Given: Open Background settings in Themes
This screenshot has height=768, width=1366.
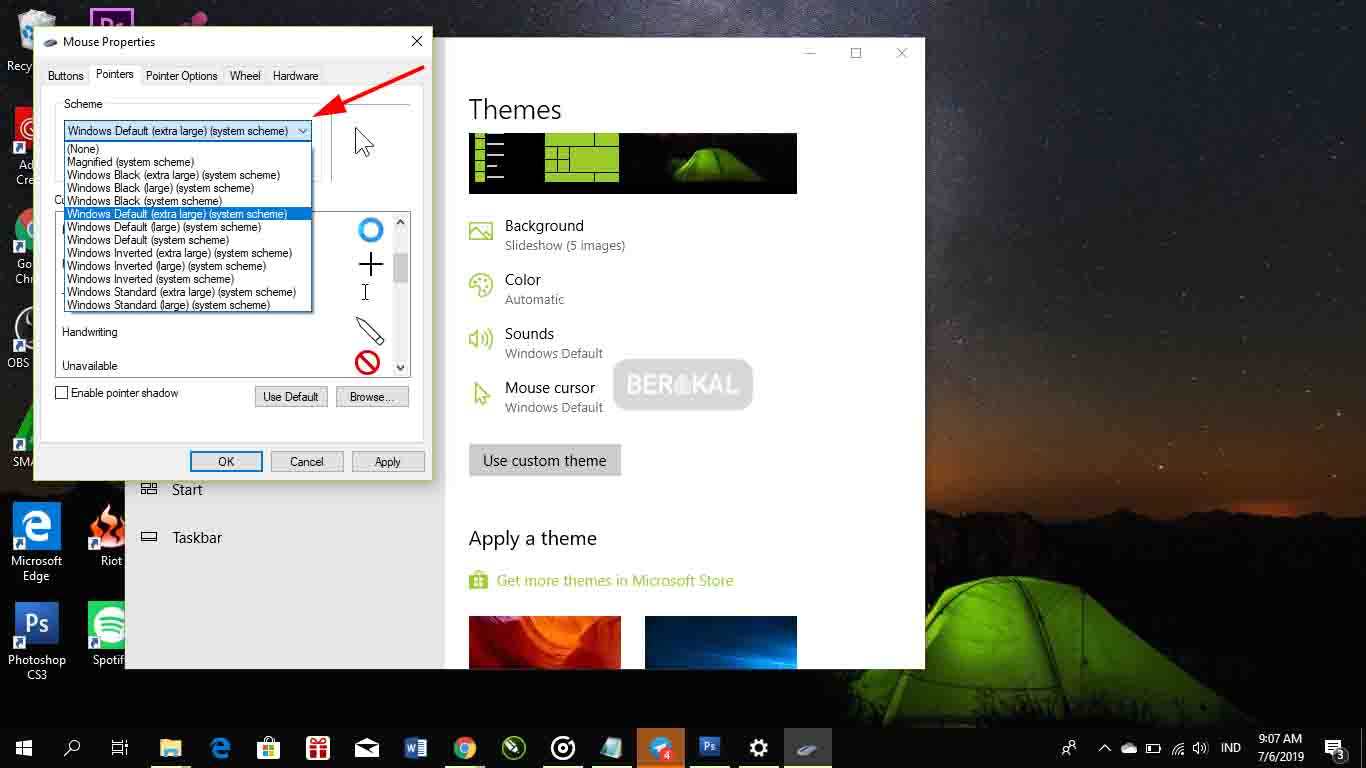Looking at the screenshot, I should (x=547, y=235).
